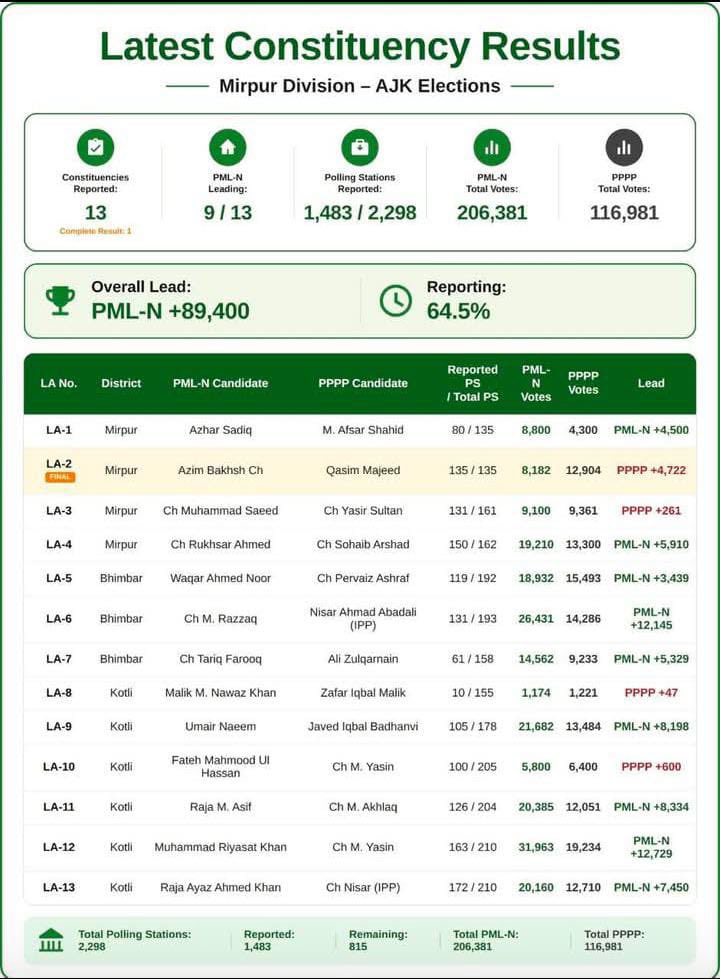Click the PPPP Votes column header
720x979 pixels.
[583, 383]
